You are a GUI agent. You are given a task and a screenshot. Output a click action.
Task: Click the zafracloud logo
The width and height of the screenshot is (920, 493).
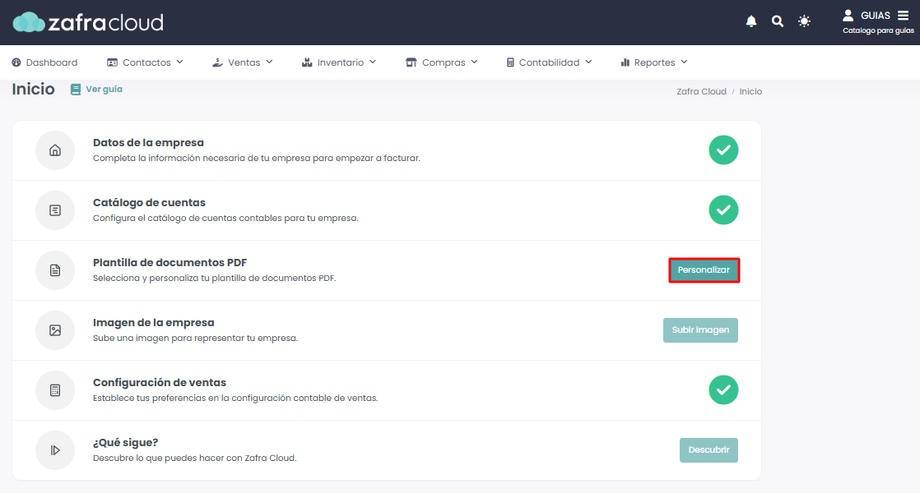tap(88, 22)
